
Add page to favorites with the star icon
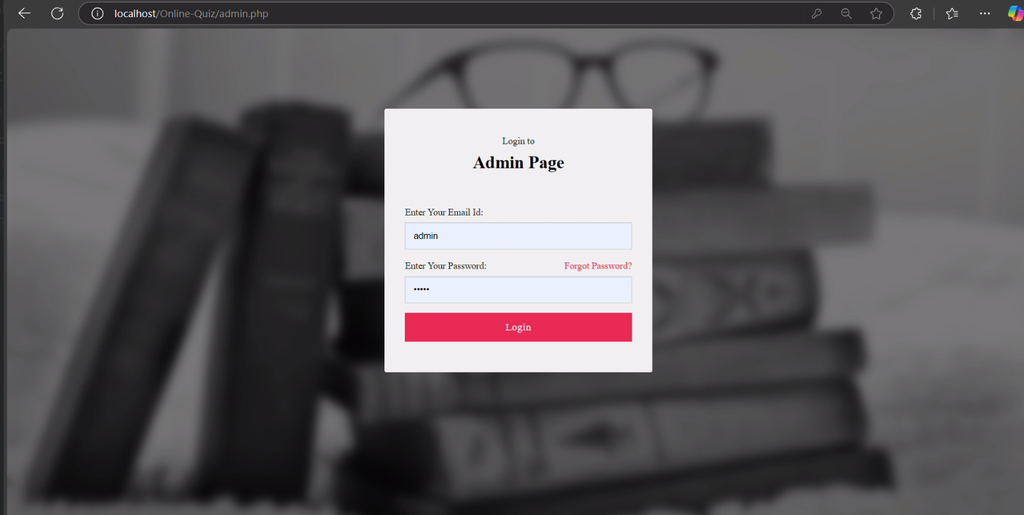coord(876,14)
